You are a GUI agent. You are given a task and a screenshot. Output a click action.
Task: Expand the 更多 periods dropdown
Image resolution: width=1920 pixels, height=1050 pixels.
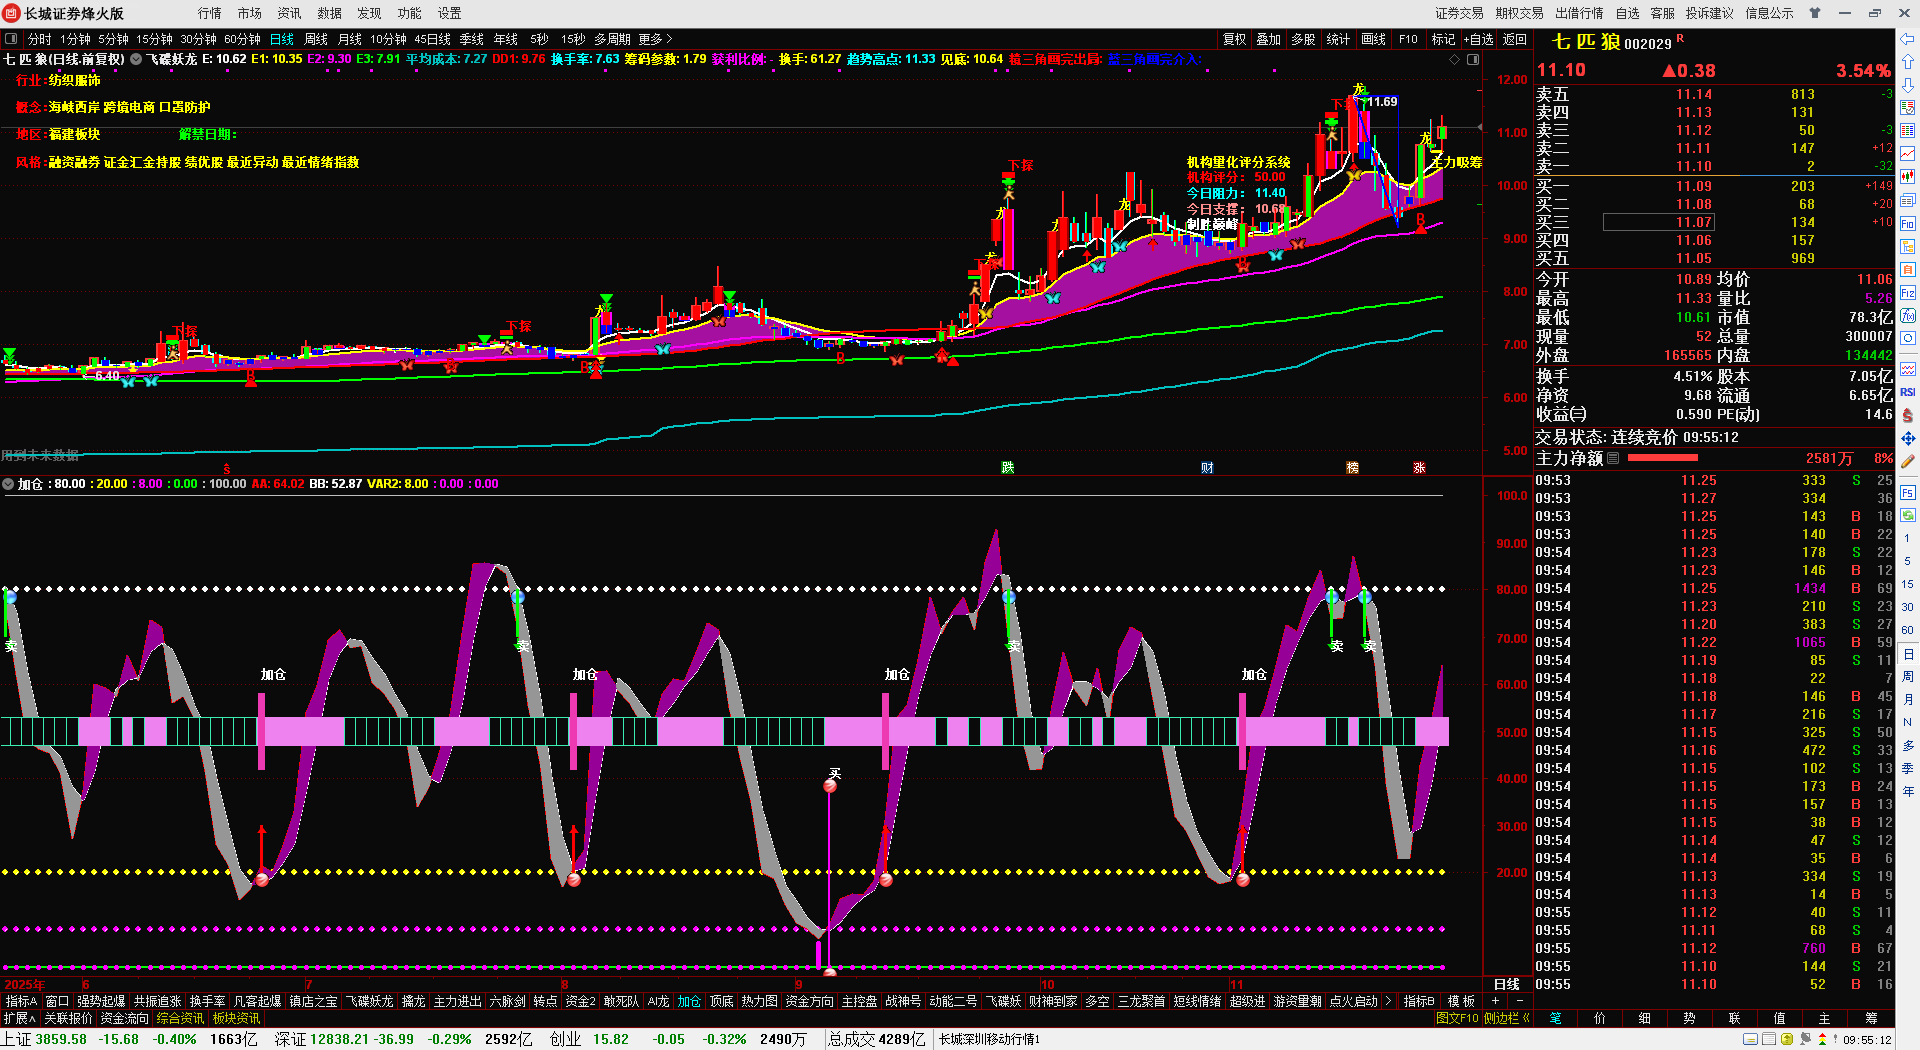coord(655,39)
